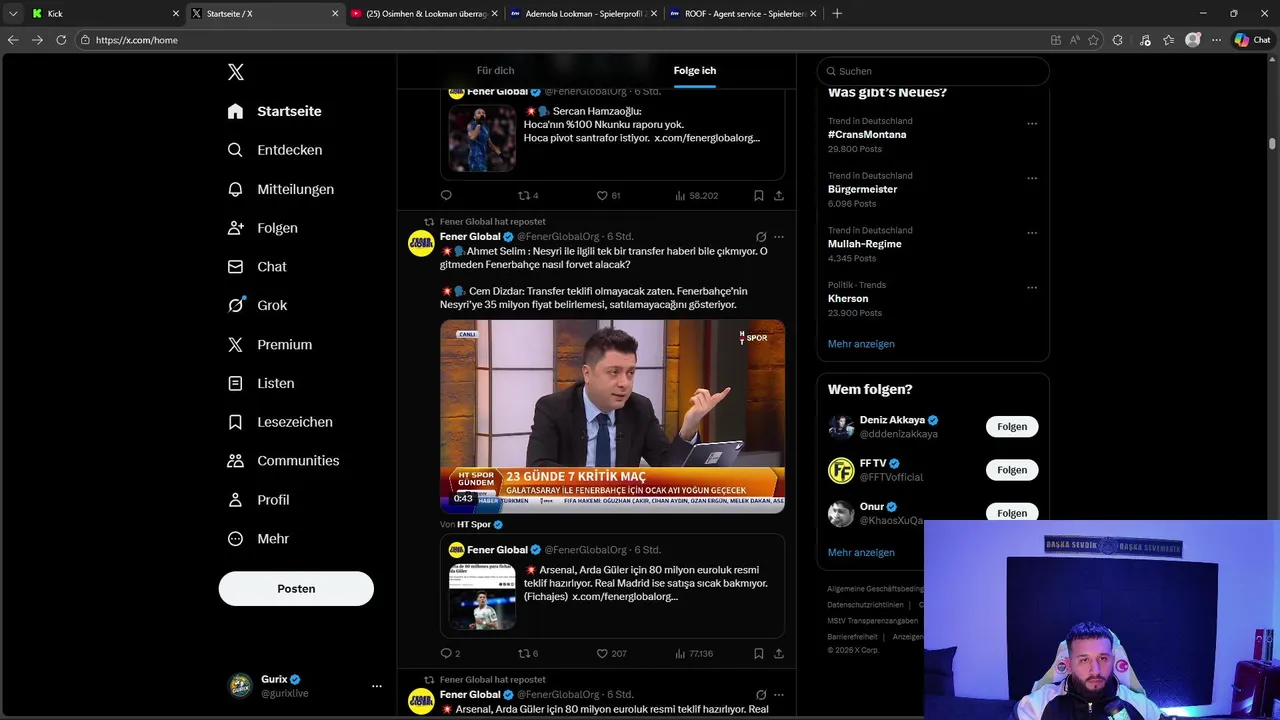The width and height of the screenshot is (1280, 720).
Task: Open Listen in the sidebar
Action: [261, 383]
